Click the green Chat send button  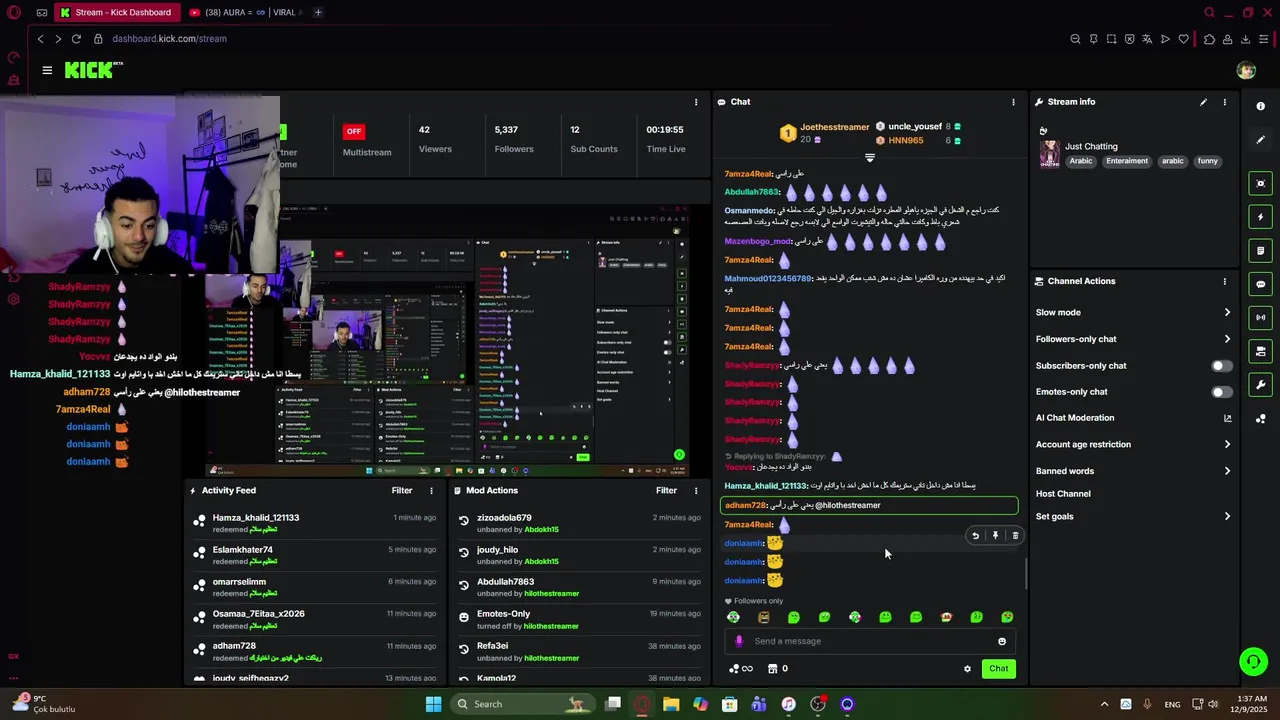pyautogui.click(x=999, y=669)
